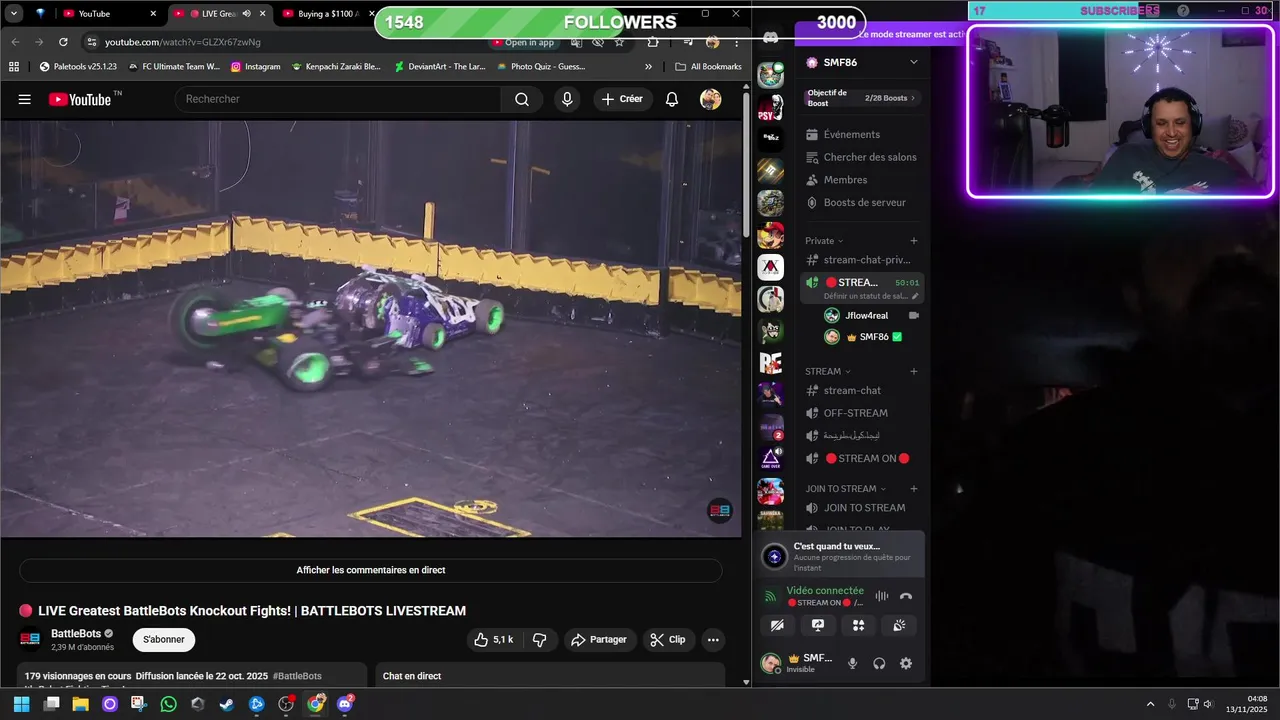Open Chrome apps grid shortcut
This screenshot has height=720, width=1280.
click(14, 67)
